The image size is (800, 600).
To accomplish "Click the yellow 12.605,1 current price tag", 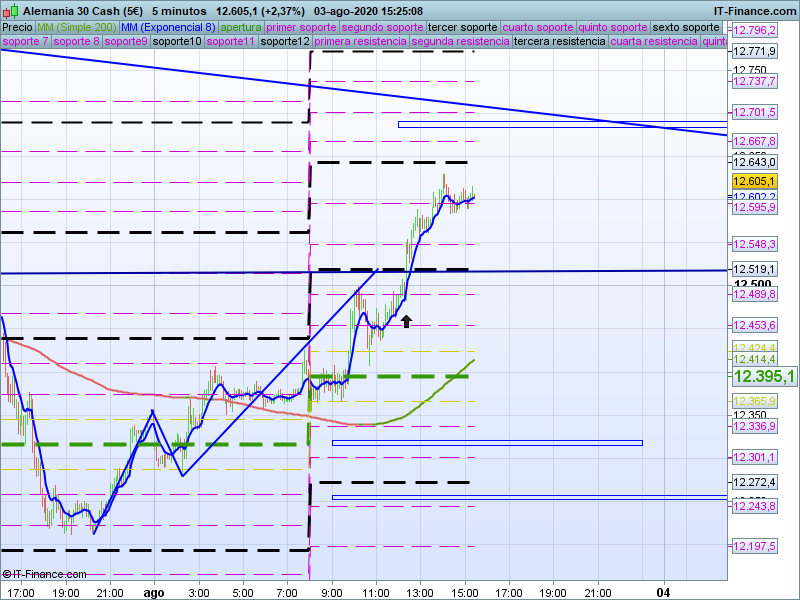I will pyautogui.click(x=753, y=181).
